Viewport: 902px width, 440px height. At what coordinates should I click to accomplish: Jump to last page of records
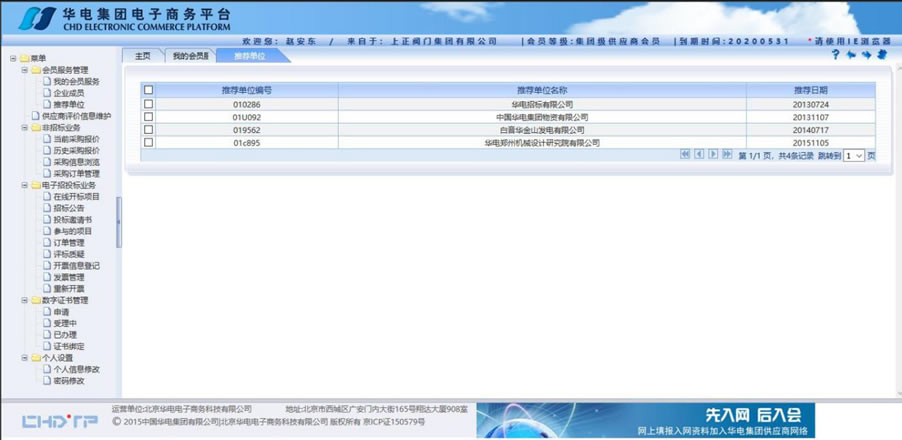727,154
